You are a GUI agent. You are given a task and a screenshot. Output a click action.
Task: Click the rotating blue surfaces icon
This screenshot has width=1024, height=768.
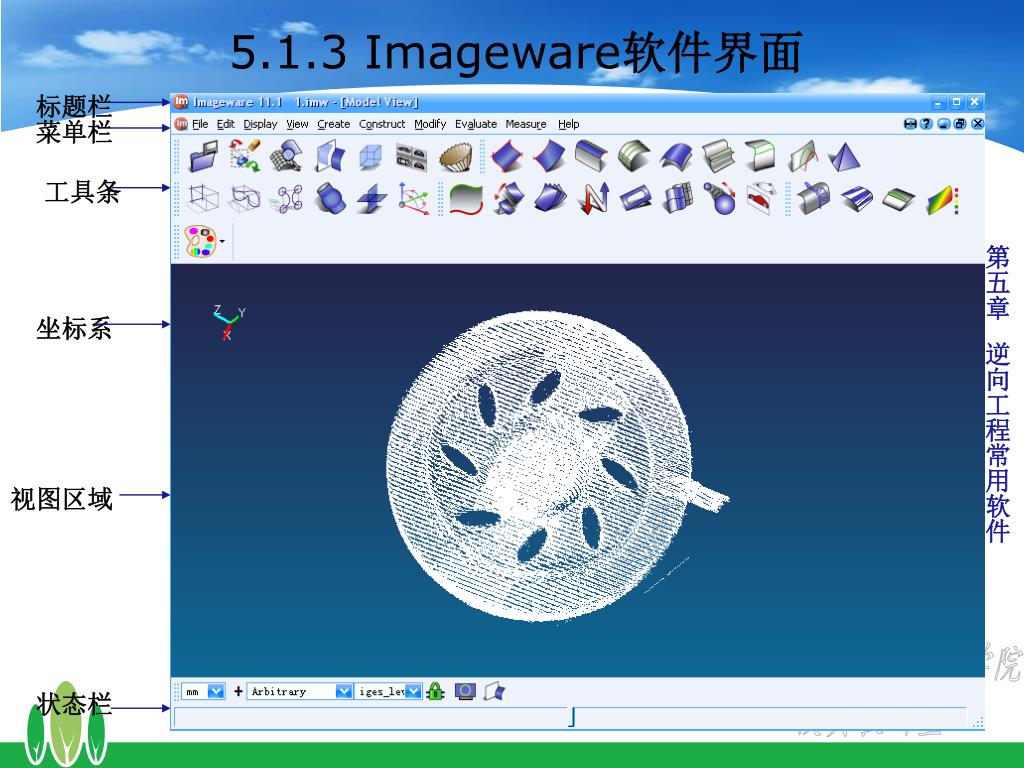tap(508, 198)
